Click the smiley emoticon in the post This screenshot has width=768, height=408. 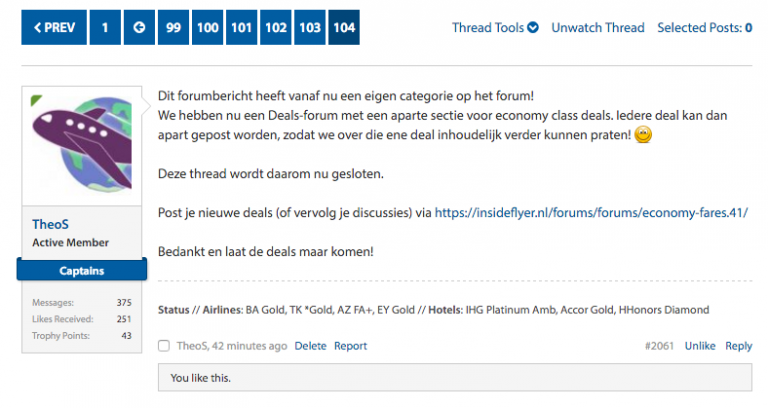pos(643,135)
